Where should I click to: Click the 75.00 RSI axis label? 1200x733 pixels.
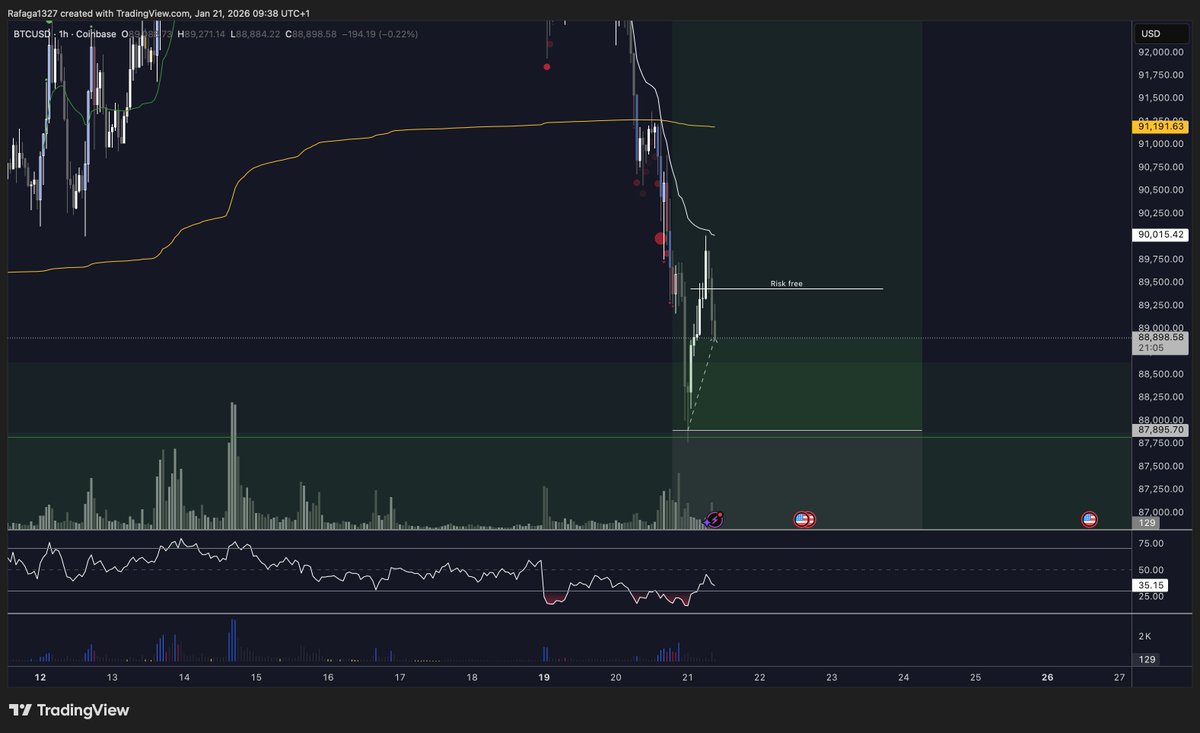(x=1151, y=544)
